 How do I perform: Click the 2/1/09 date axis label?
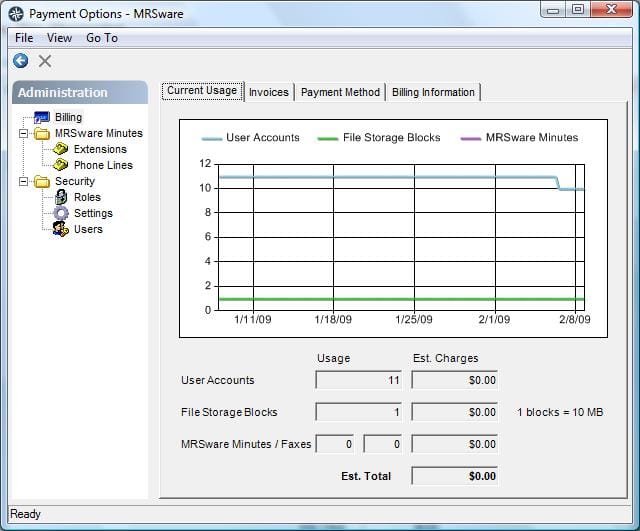[x=494, y=319]
